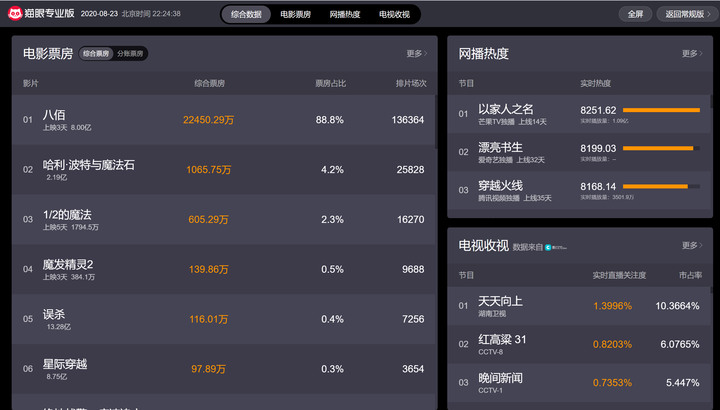
Task: Click the 票房占比 column header
Action: 331,84
